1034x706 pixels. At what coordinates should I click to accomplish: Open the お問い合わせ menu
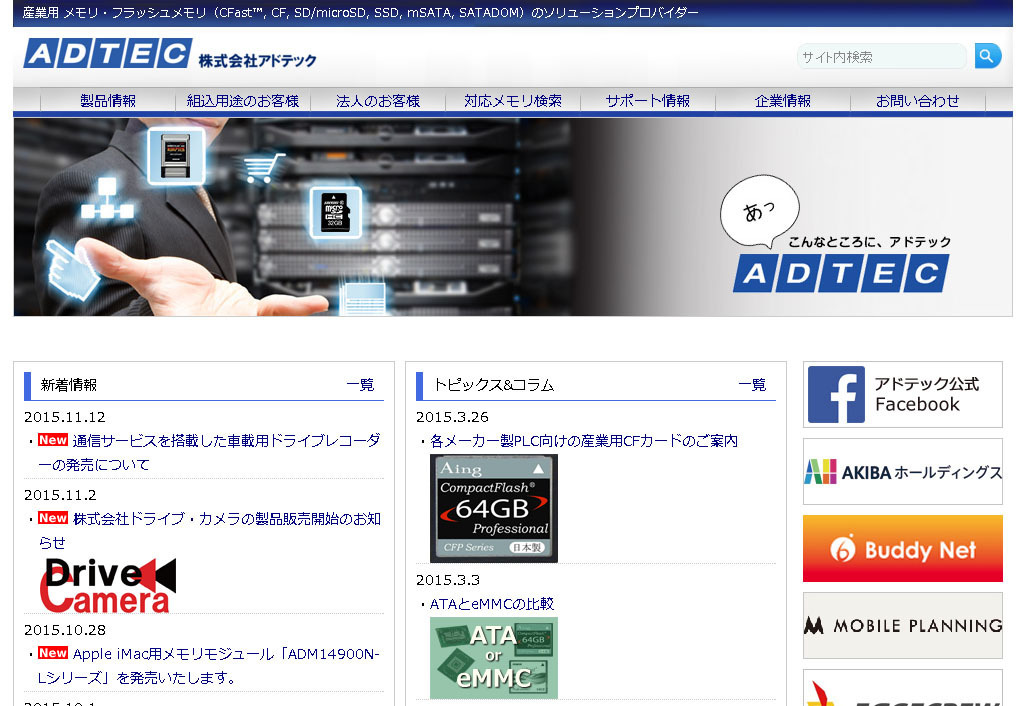pyautogui.click(x=918, y=100)
